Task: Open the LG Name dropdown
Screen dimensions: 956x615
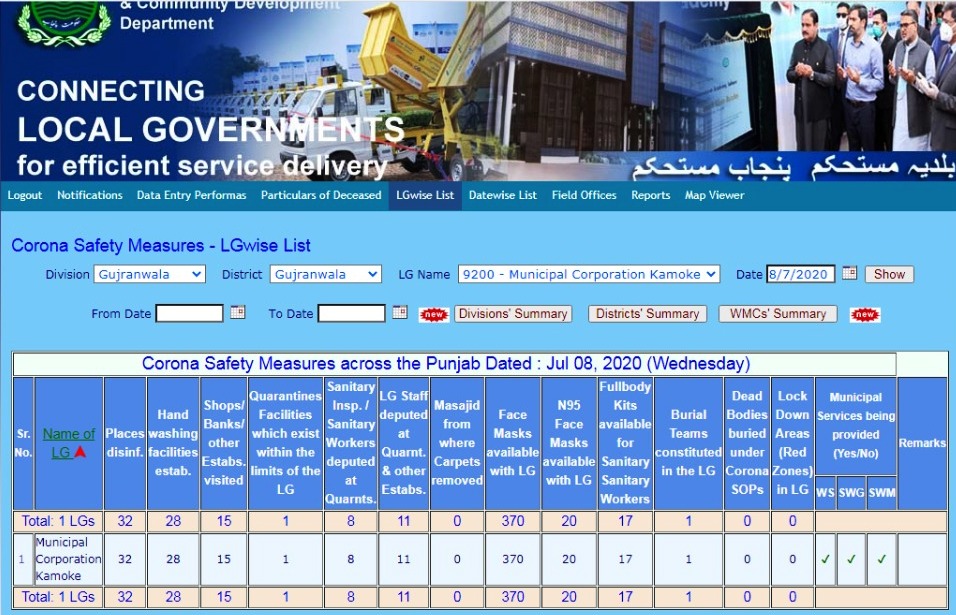Action: point(589,274)
